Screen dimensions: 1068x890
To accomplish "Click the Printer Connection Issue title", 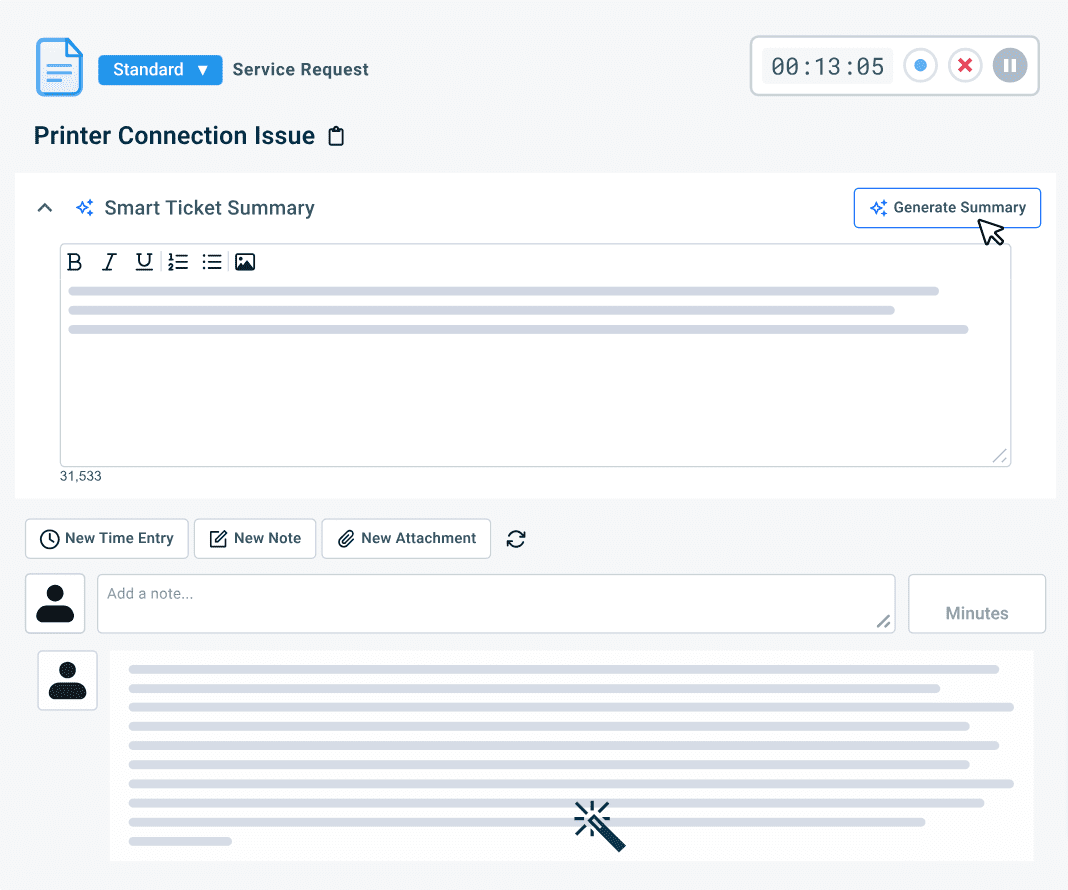I will pyautogui.click(x=174, y=136).
